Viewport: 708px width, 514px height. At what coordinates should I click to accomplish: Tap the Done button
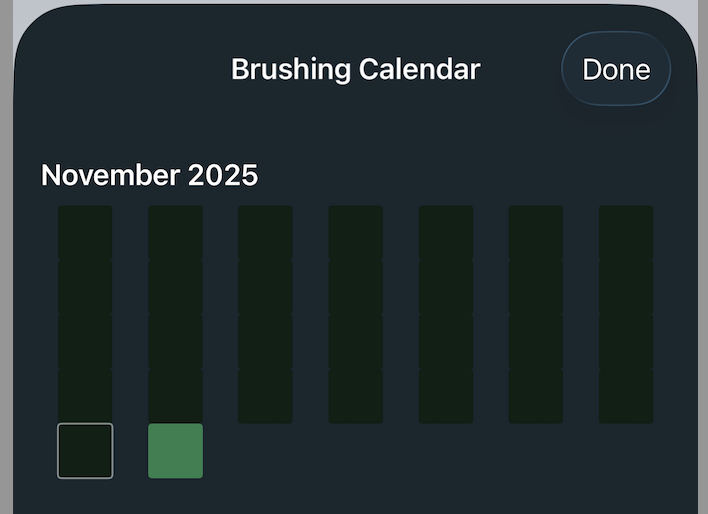(x=616, y=69)
